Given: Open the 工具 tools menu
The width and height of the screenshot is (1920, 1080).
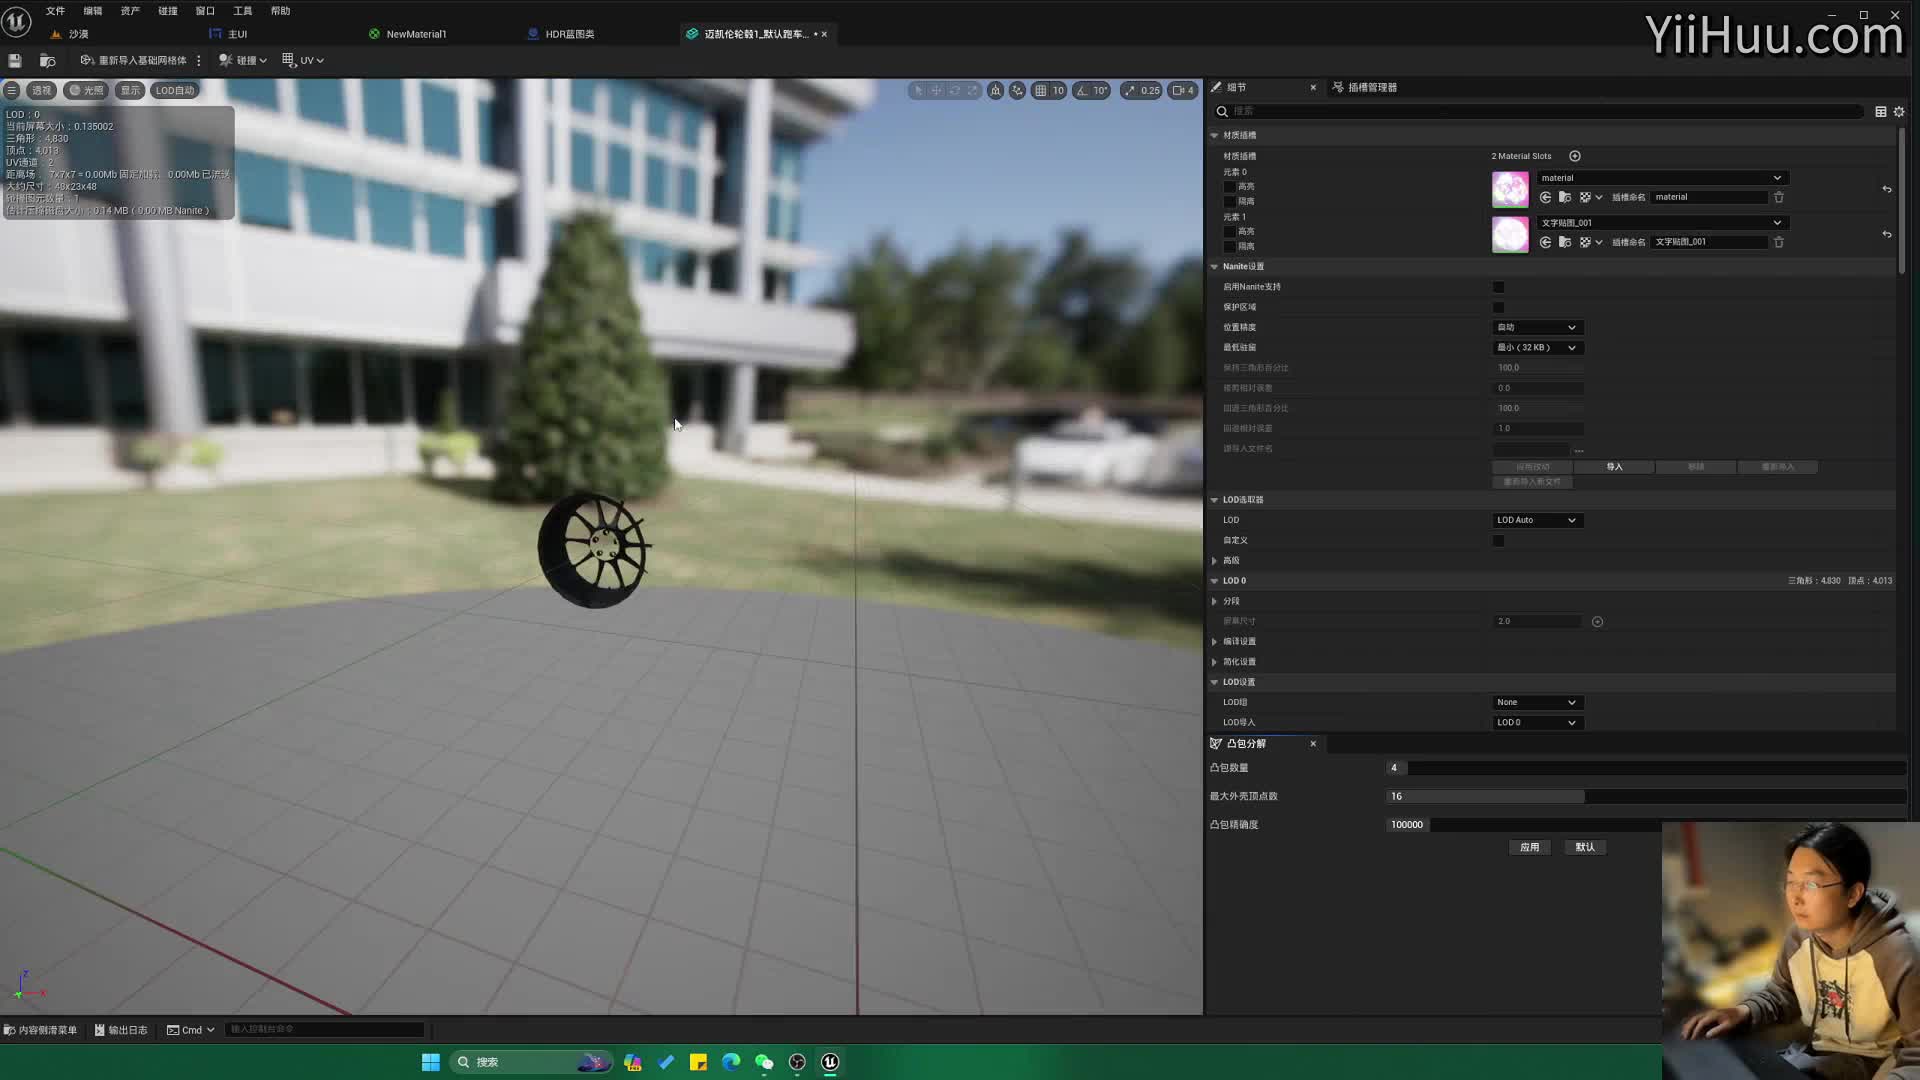Looking at the screenshot, I should pos(243,11).
